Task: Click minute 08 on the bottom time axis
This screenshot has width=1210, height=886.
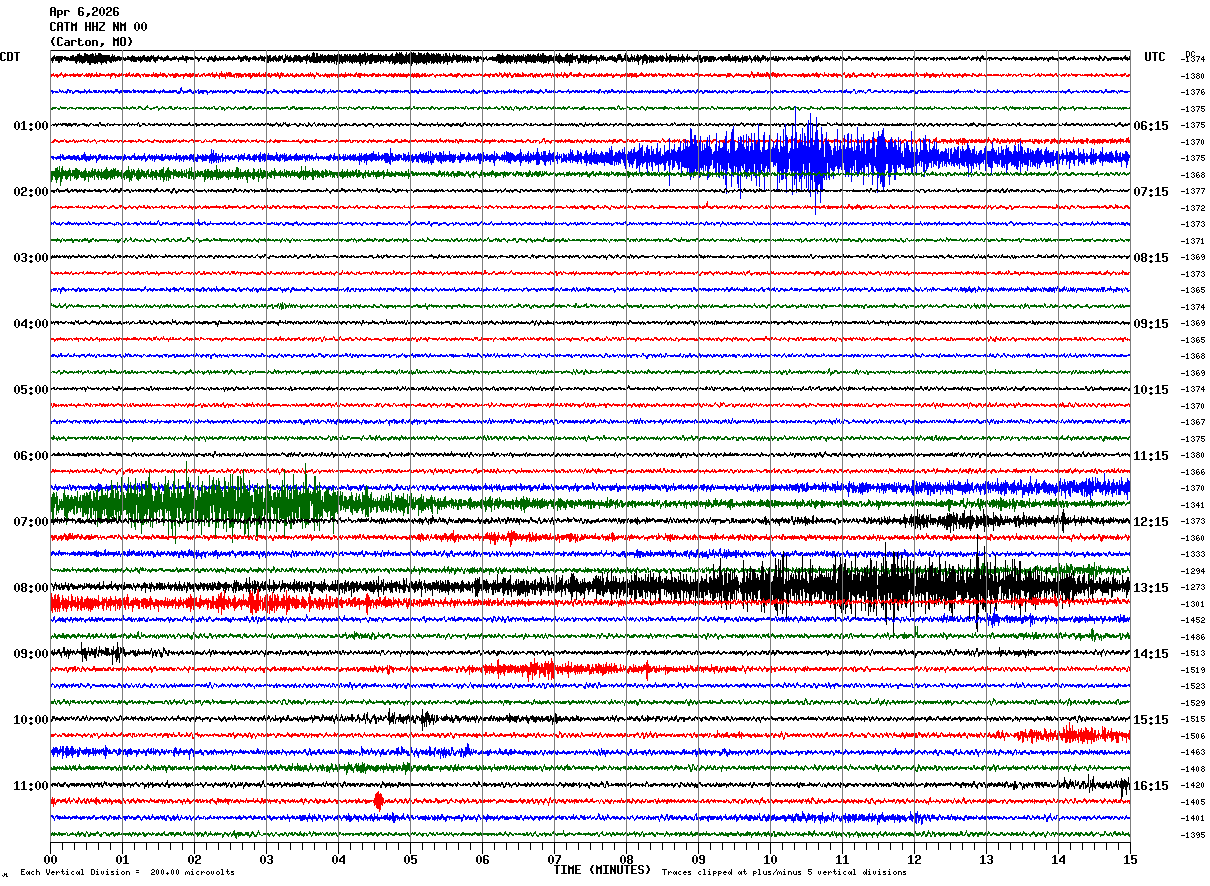Action: pyautogui.click(x=626, y=859)
